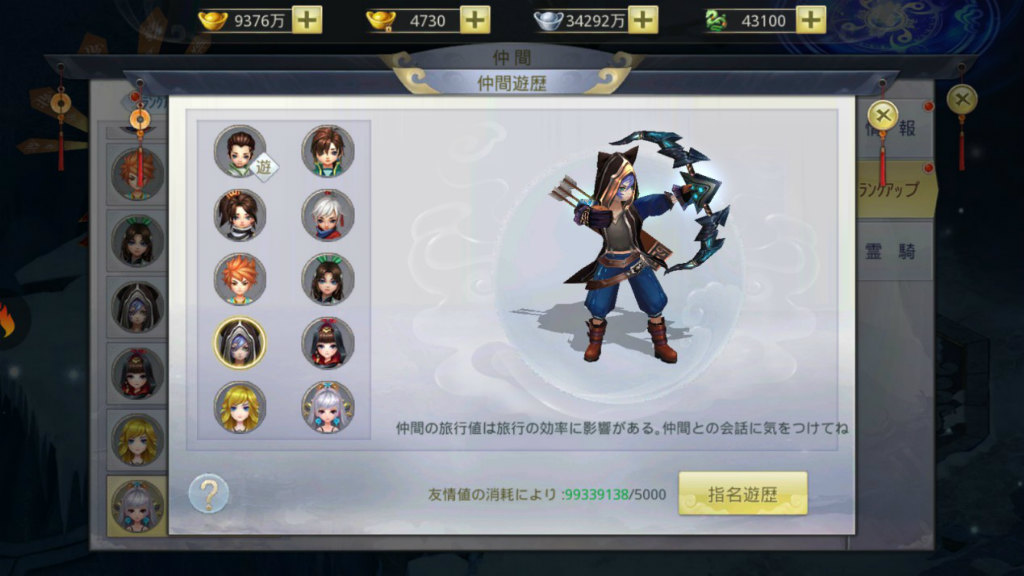The width and height of the screenshot is (1024, 576).
Task: Pick the red-robed black-haired girl in grid
Action: click(x=328, y=344)
